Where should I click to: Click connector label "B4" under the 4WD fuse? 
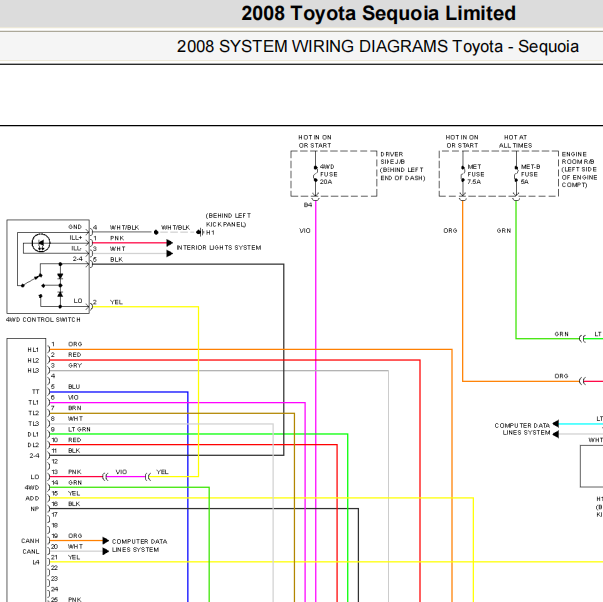tap(308, 205)
